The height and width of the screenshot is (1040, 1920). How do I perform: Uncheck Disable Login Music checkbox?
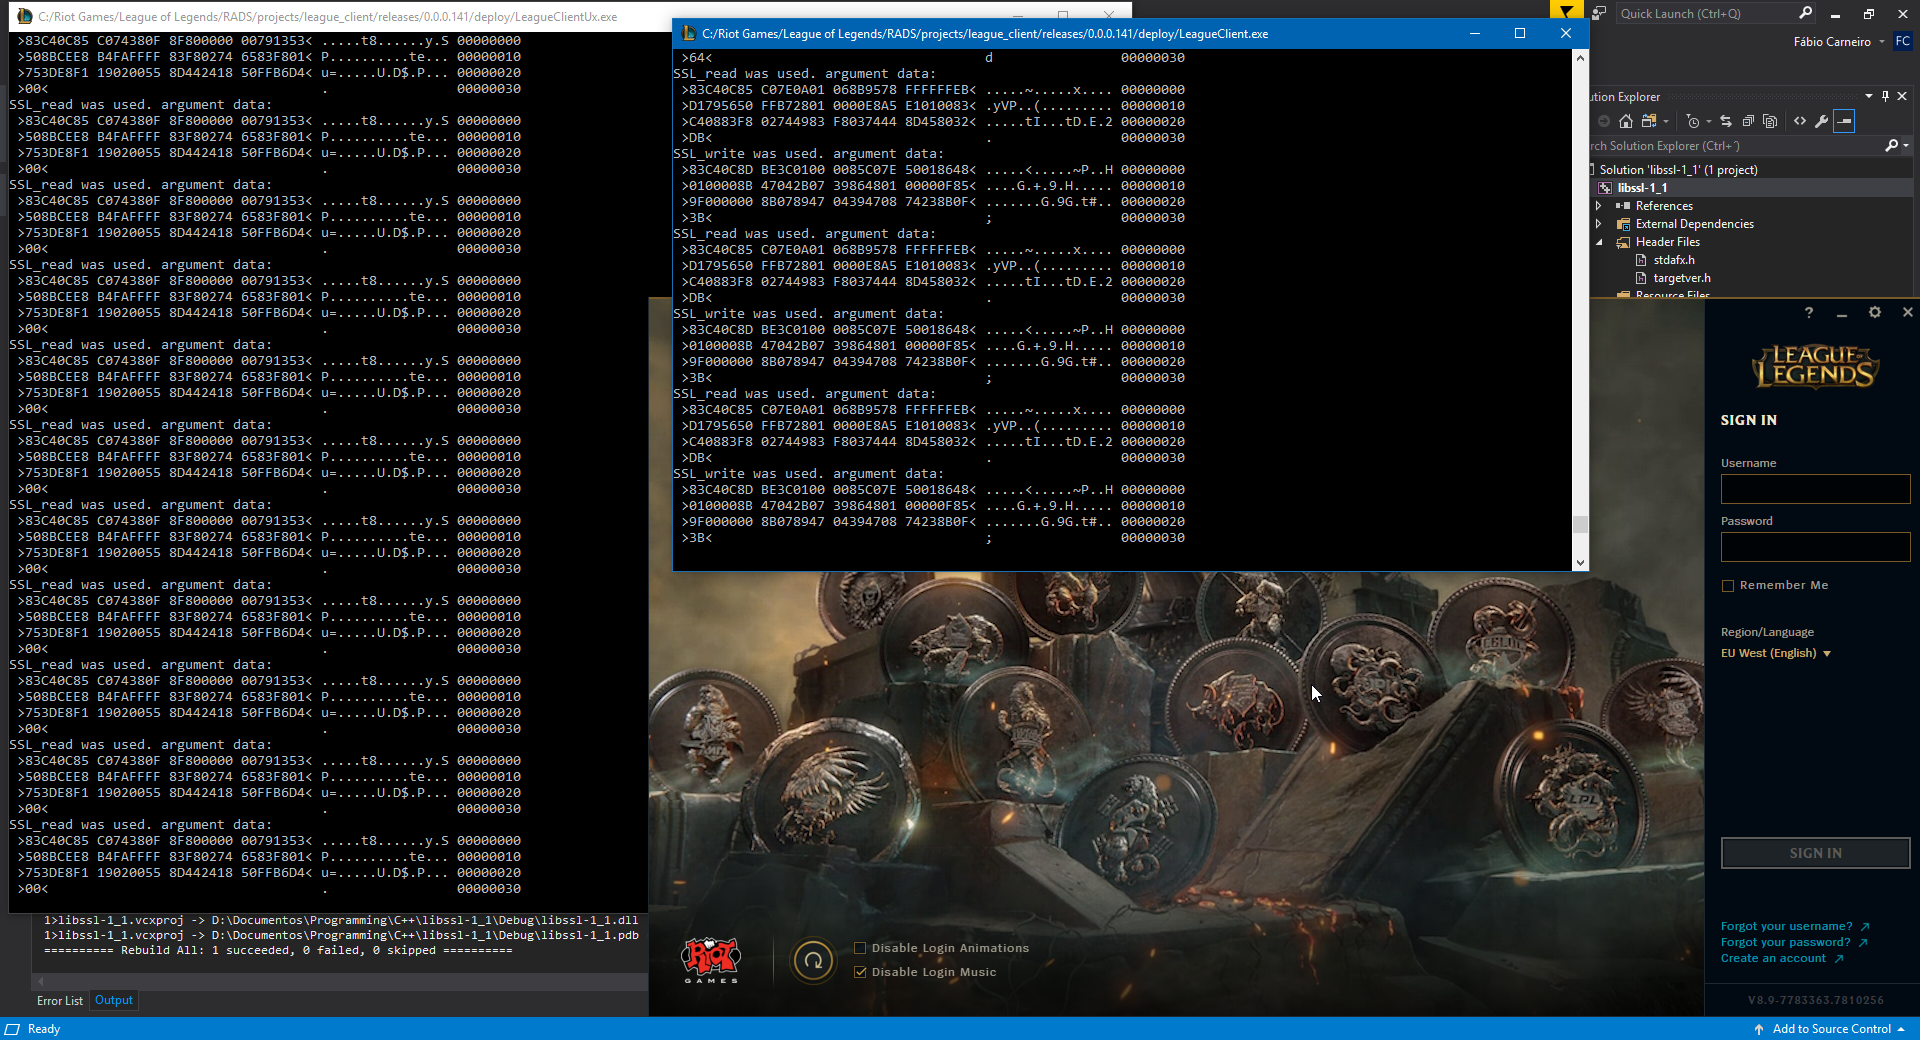tap(860, 972)
